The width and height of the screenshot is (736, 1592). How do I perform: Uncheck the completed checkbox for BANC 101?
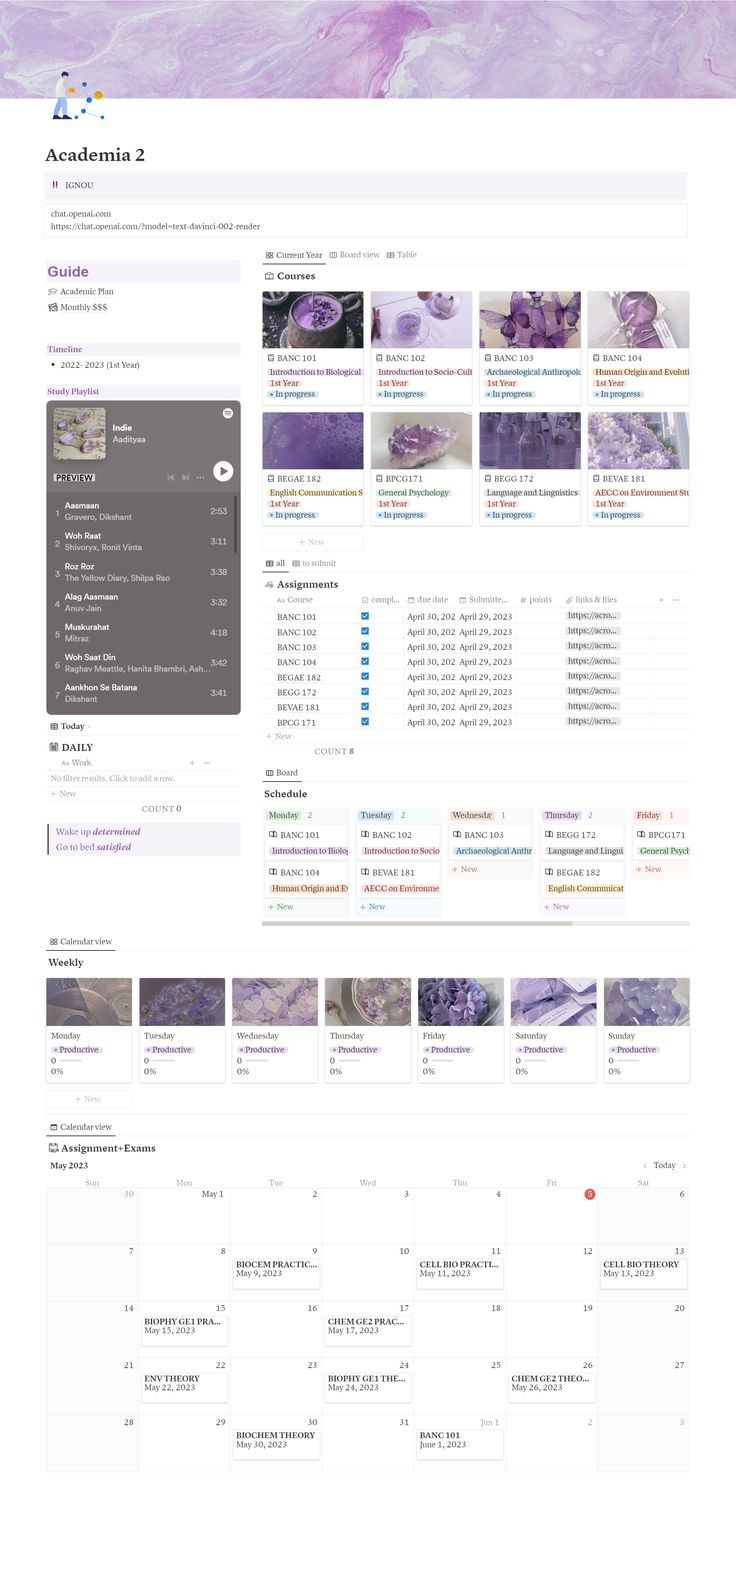(x=365, y=616)
